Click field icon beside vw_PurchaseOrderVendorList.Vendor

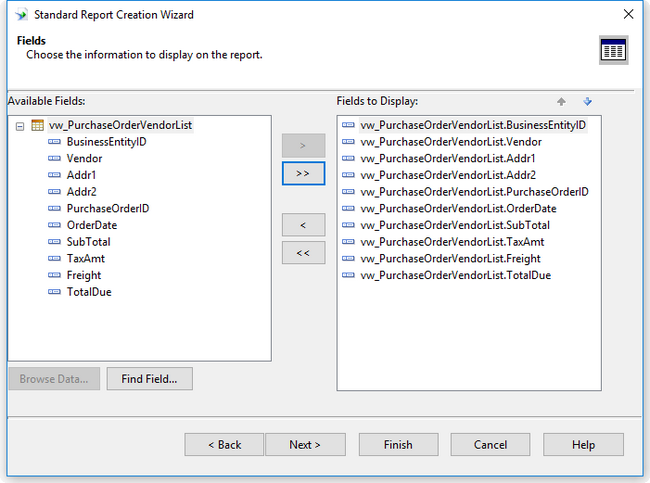coord(348,142)
